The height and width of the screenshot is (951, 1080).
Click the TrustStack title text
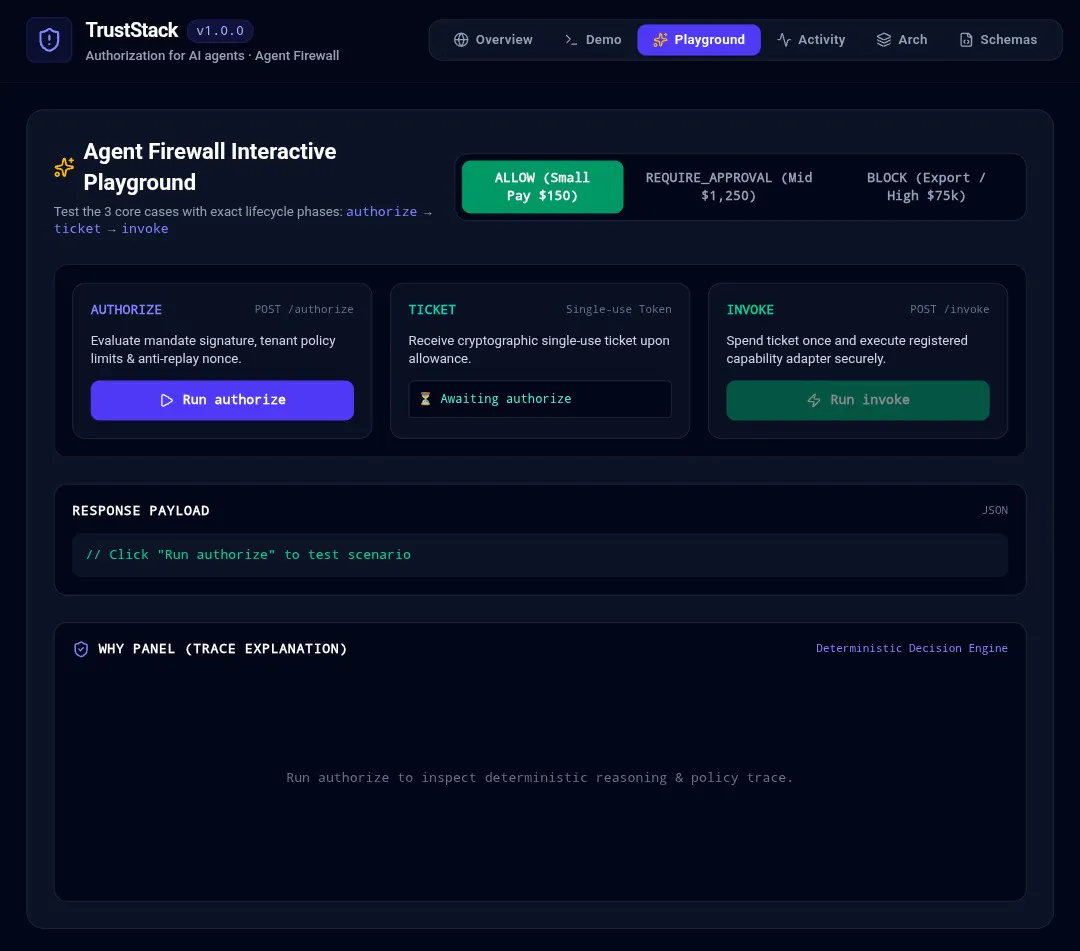click(132, 30)
